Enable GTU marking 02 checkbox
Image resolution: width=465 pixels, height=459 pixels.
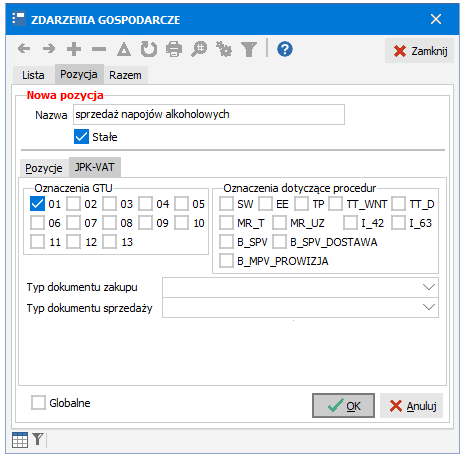73,204
